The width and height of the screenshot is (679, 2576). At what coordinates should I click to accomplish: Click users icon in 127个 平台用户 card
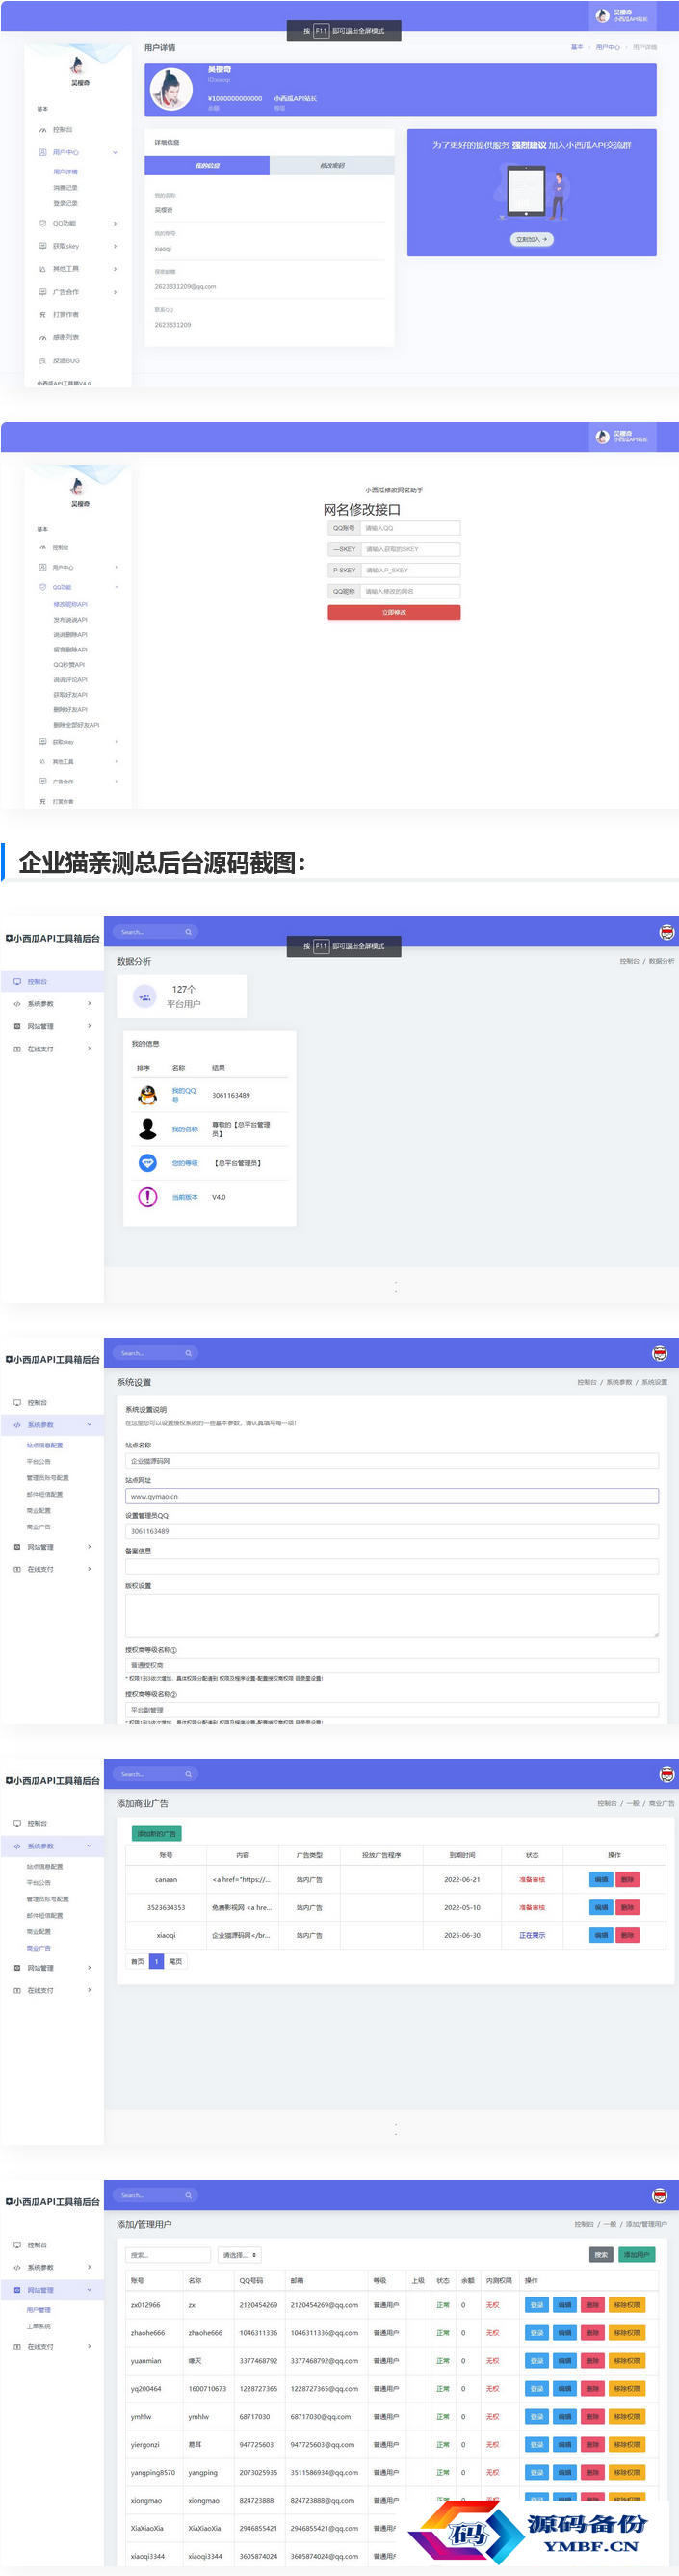point(144,997)
